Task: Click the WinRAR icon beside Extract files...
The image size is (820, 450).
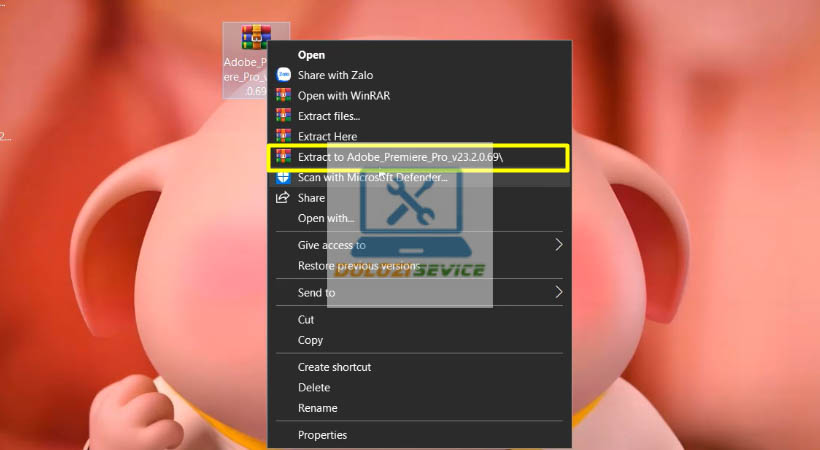Action: click(283, 116)
